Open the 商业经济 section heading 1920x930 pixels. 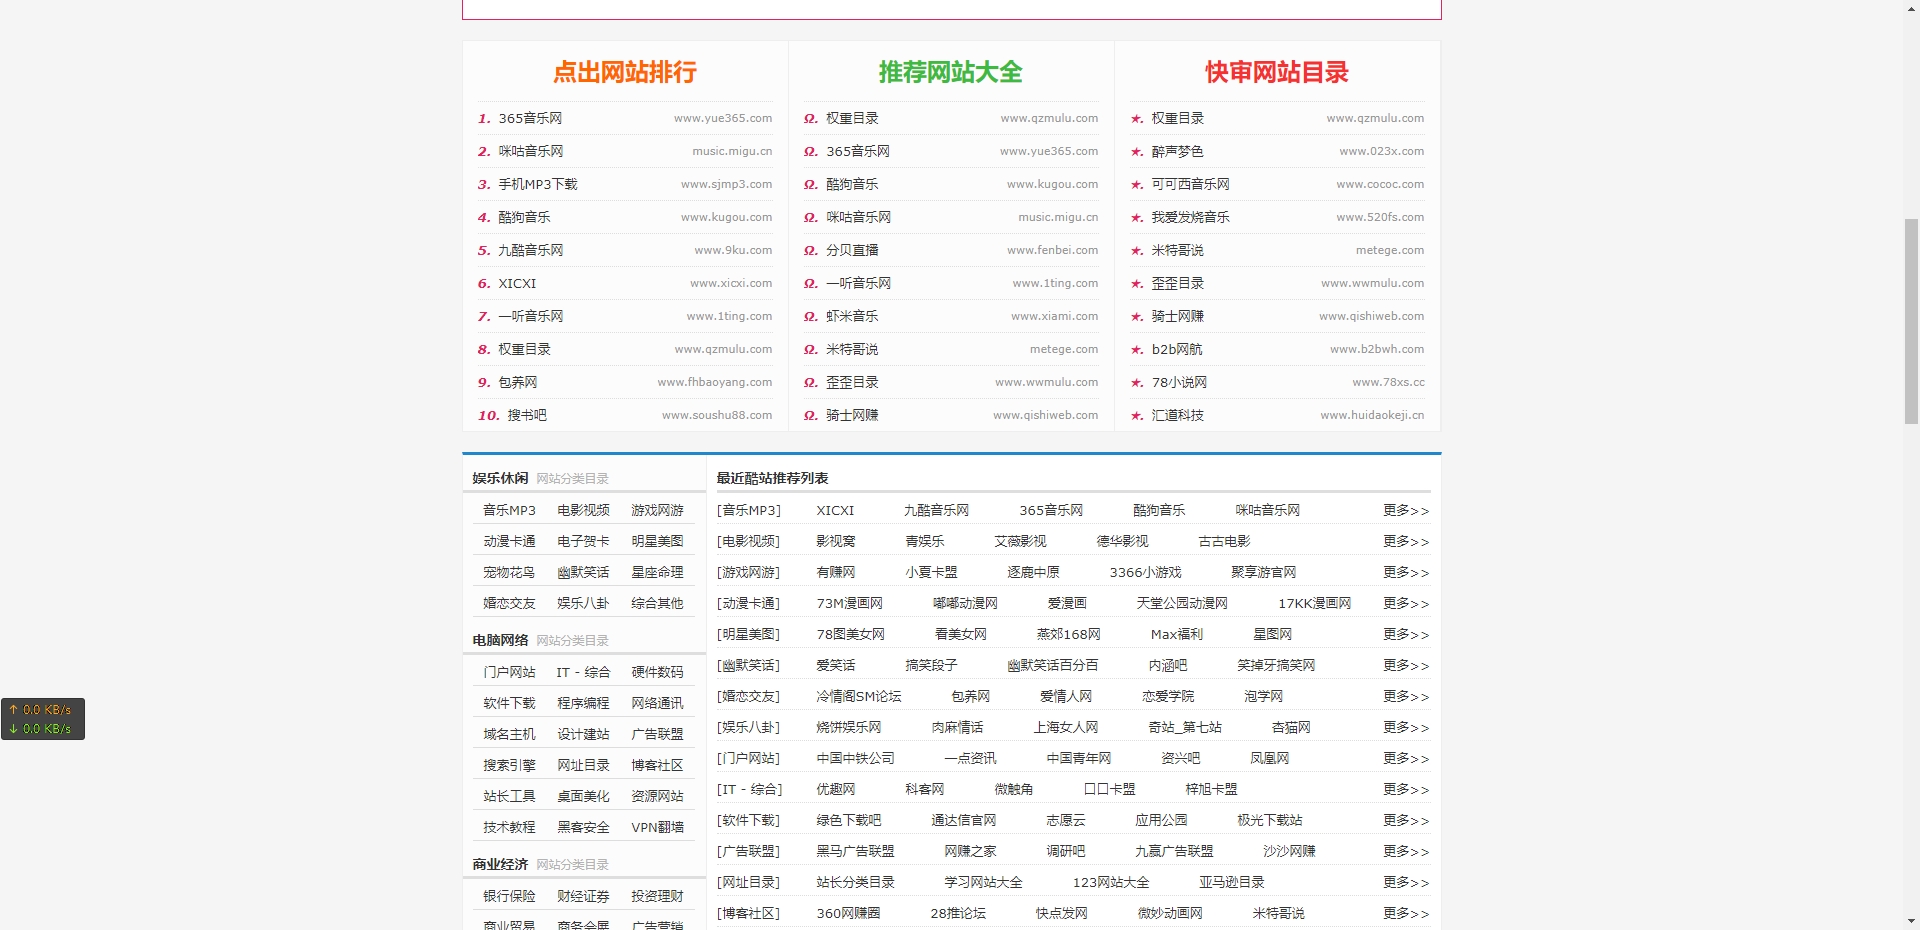pyautogui.click(x=500, y=864)
